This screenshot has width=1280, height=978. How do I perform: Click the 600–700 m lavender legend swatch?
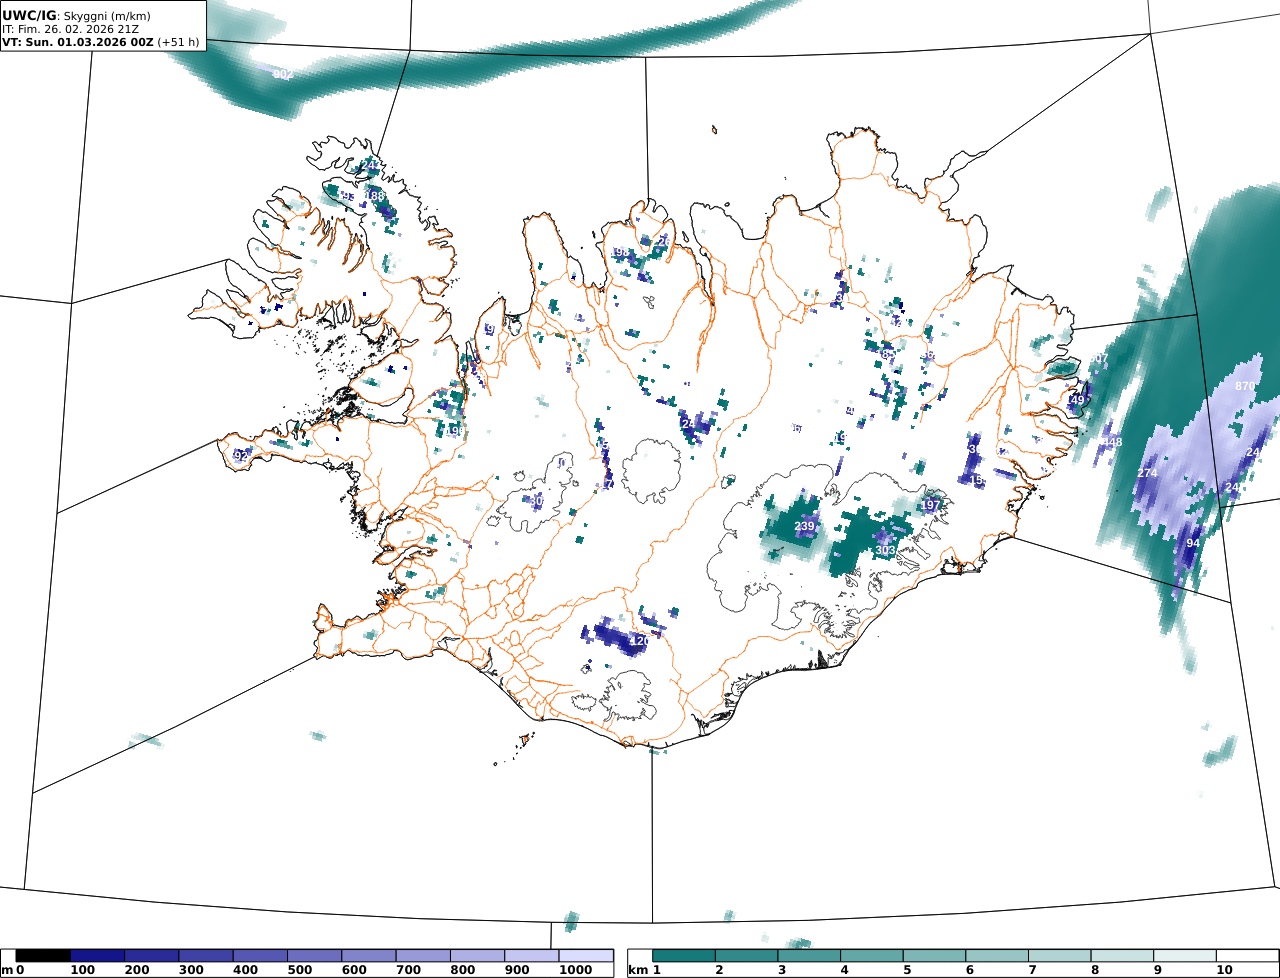pos(368,956)
